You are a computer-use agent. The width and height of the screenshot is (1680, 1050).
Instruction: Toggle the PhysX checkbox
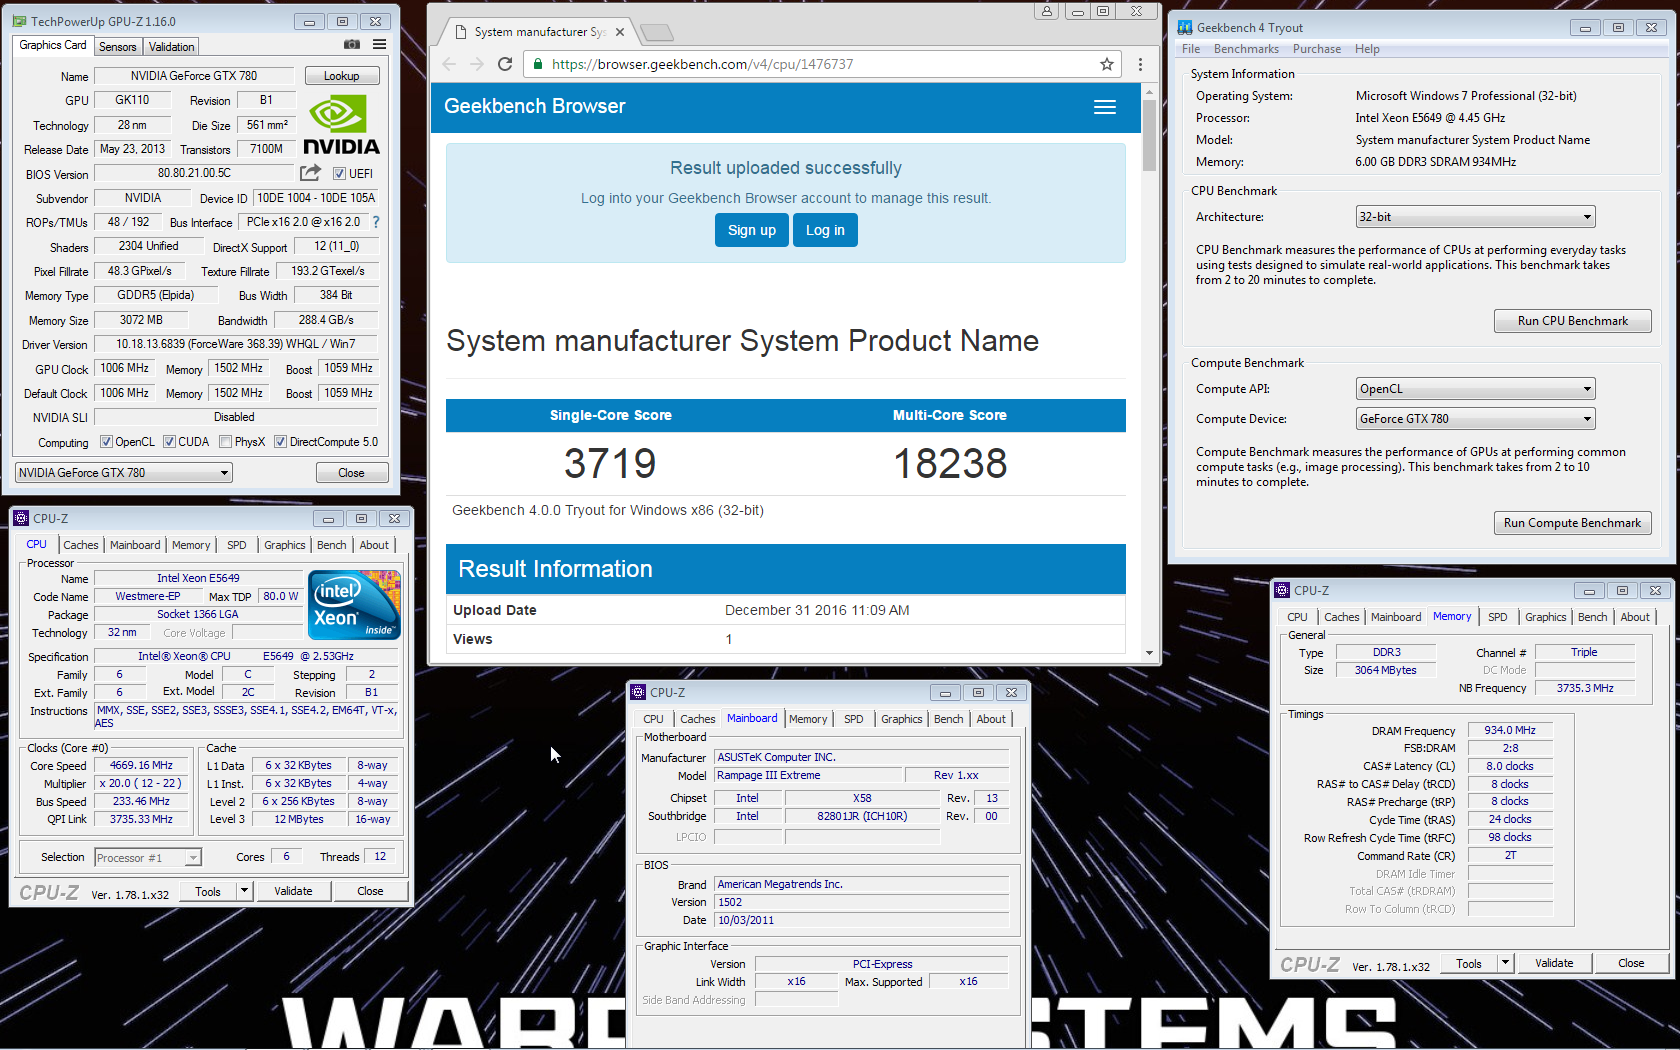coord(226,442)
